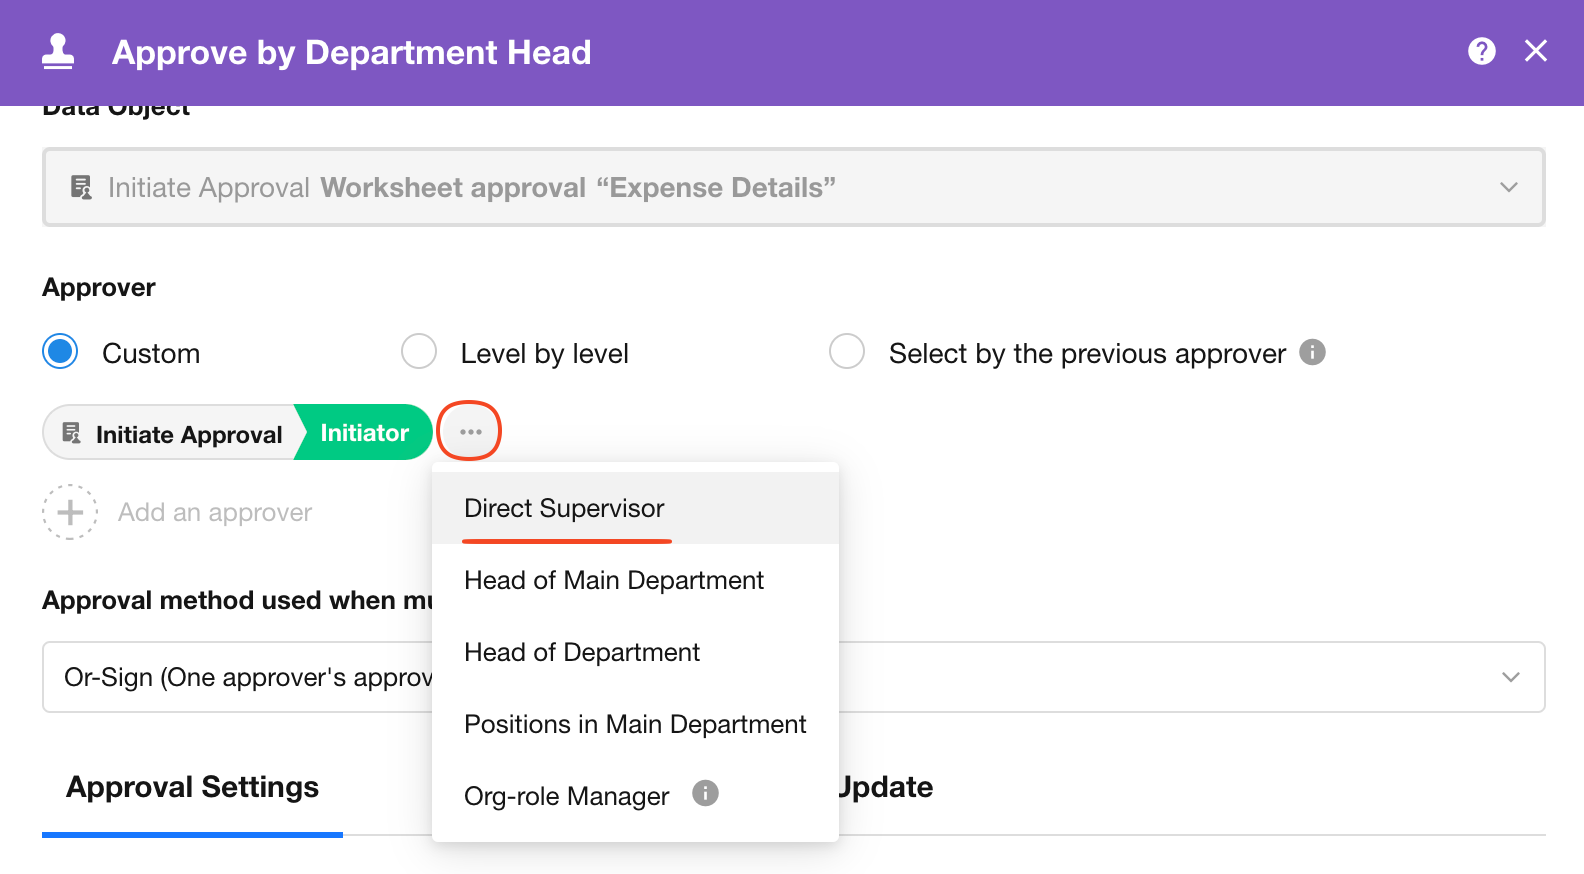1584x874 pixels.
Task: Choose Direct Supervisor from the menu
Action: [564, 508]
